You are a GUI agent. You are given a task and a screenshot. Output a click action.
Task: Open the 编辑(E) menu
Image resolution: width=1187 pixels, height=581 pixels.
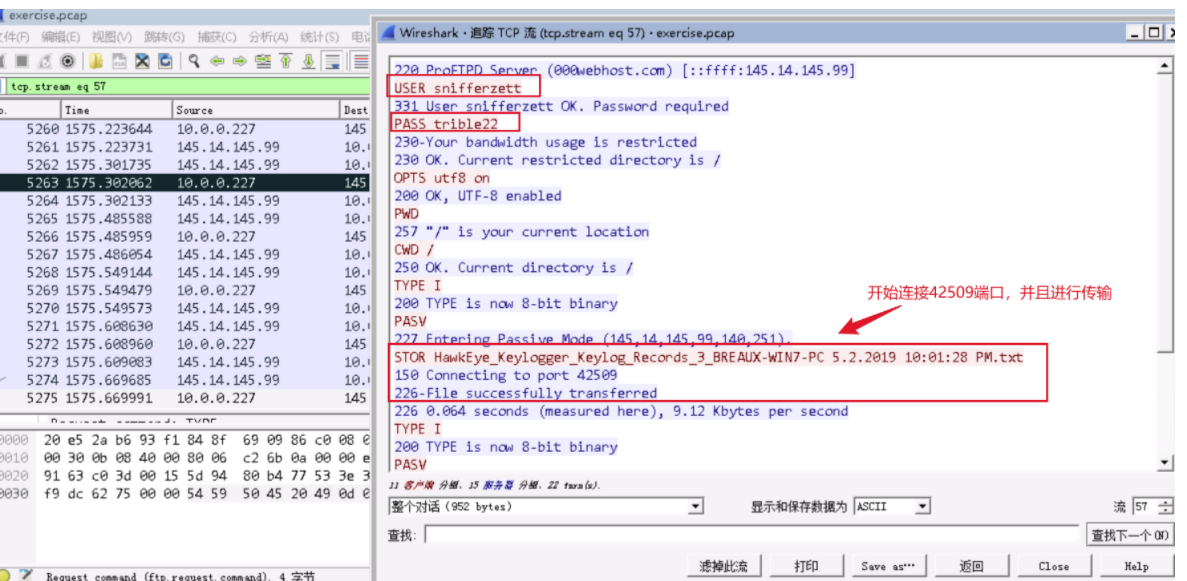(x=61, y=37)
